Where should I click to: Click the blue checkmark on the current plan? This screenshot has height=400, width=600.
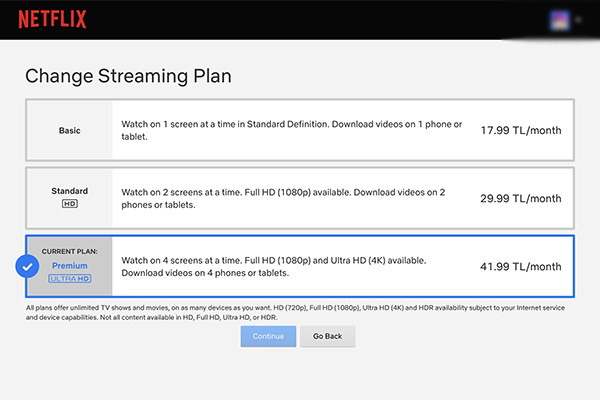(27, 267)
